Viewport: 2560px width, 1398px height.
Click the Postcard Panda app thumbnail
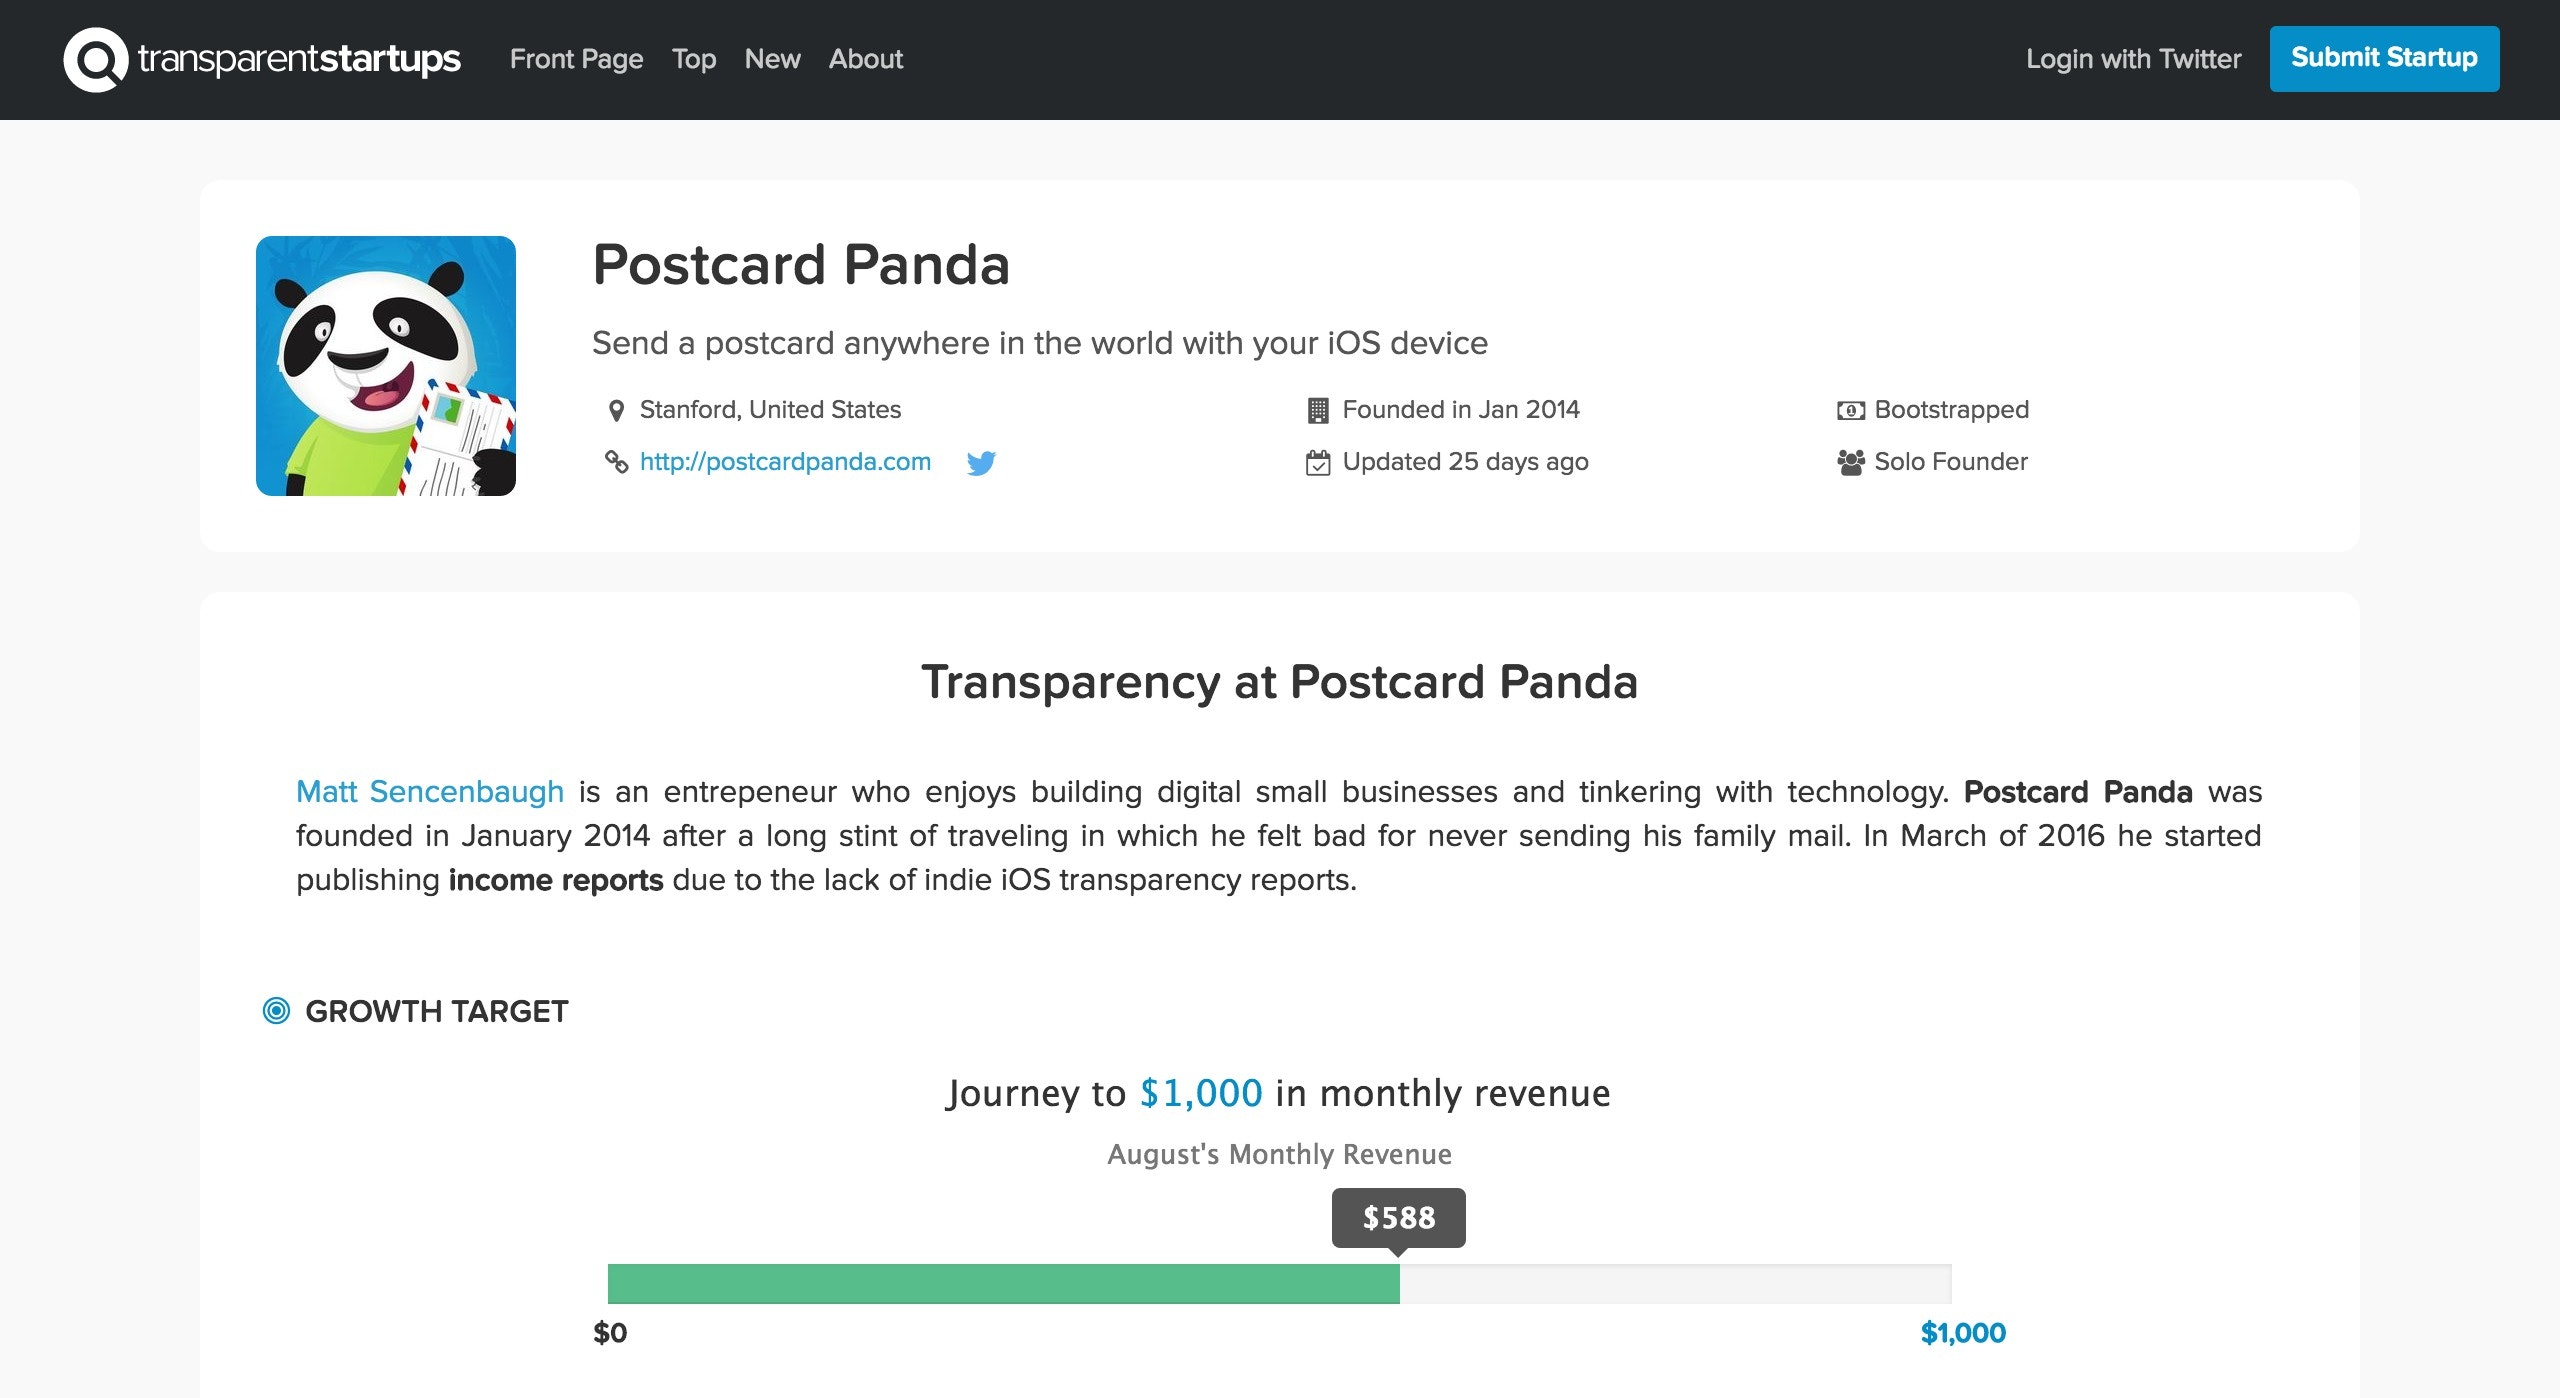tap(386, 366)
